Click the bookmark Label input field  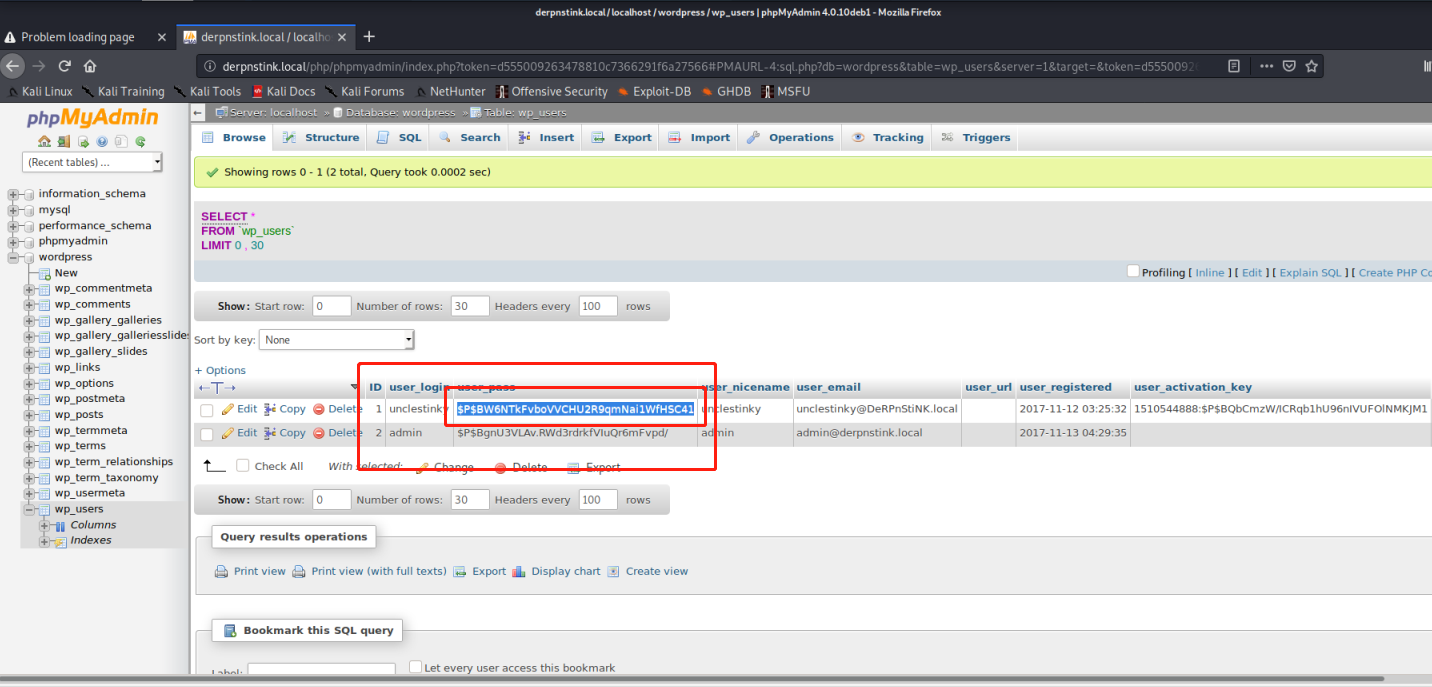click(x=321, y=670)
